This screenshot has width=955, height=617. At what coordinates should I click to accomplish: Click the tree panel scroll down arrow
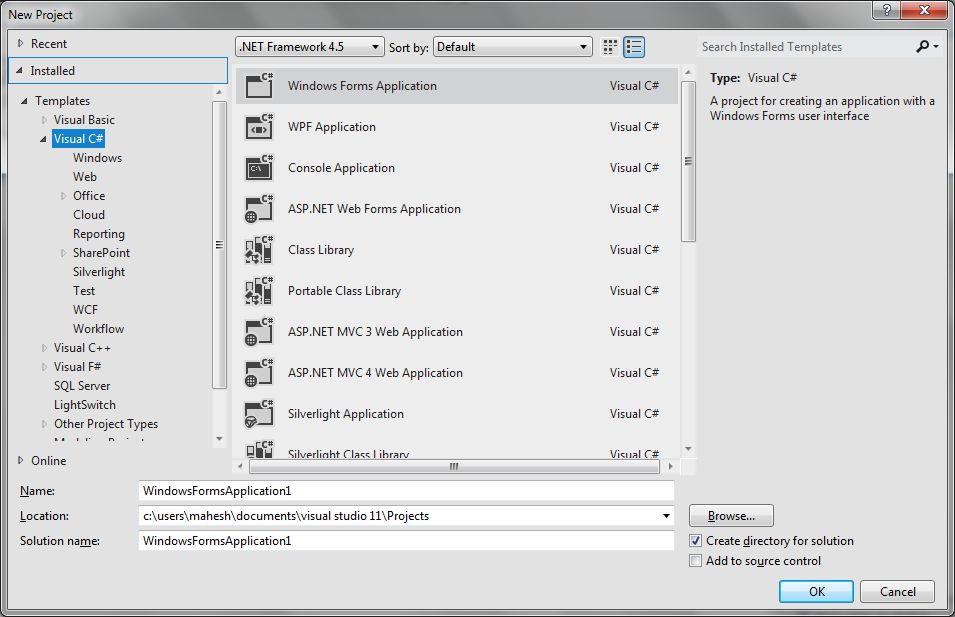point(219,439)
